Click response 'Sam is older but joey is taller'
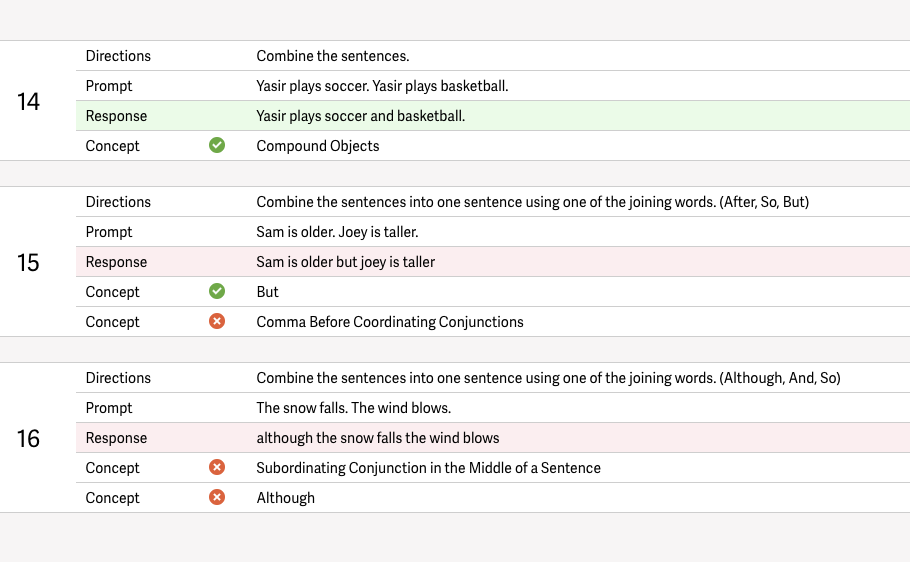 pos(345,262)
